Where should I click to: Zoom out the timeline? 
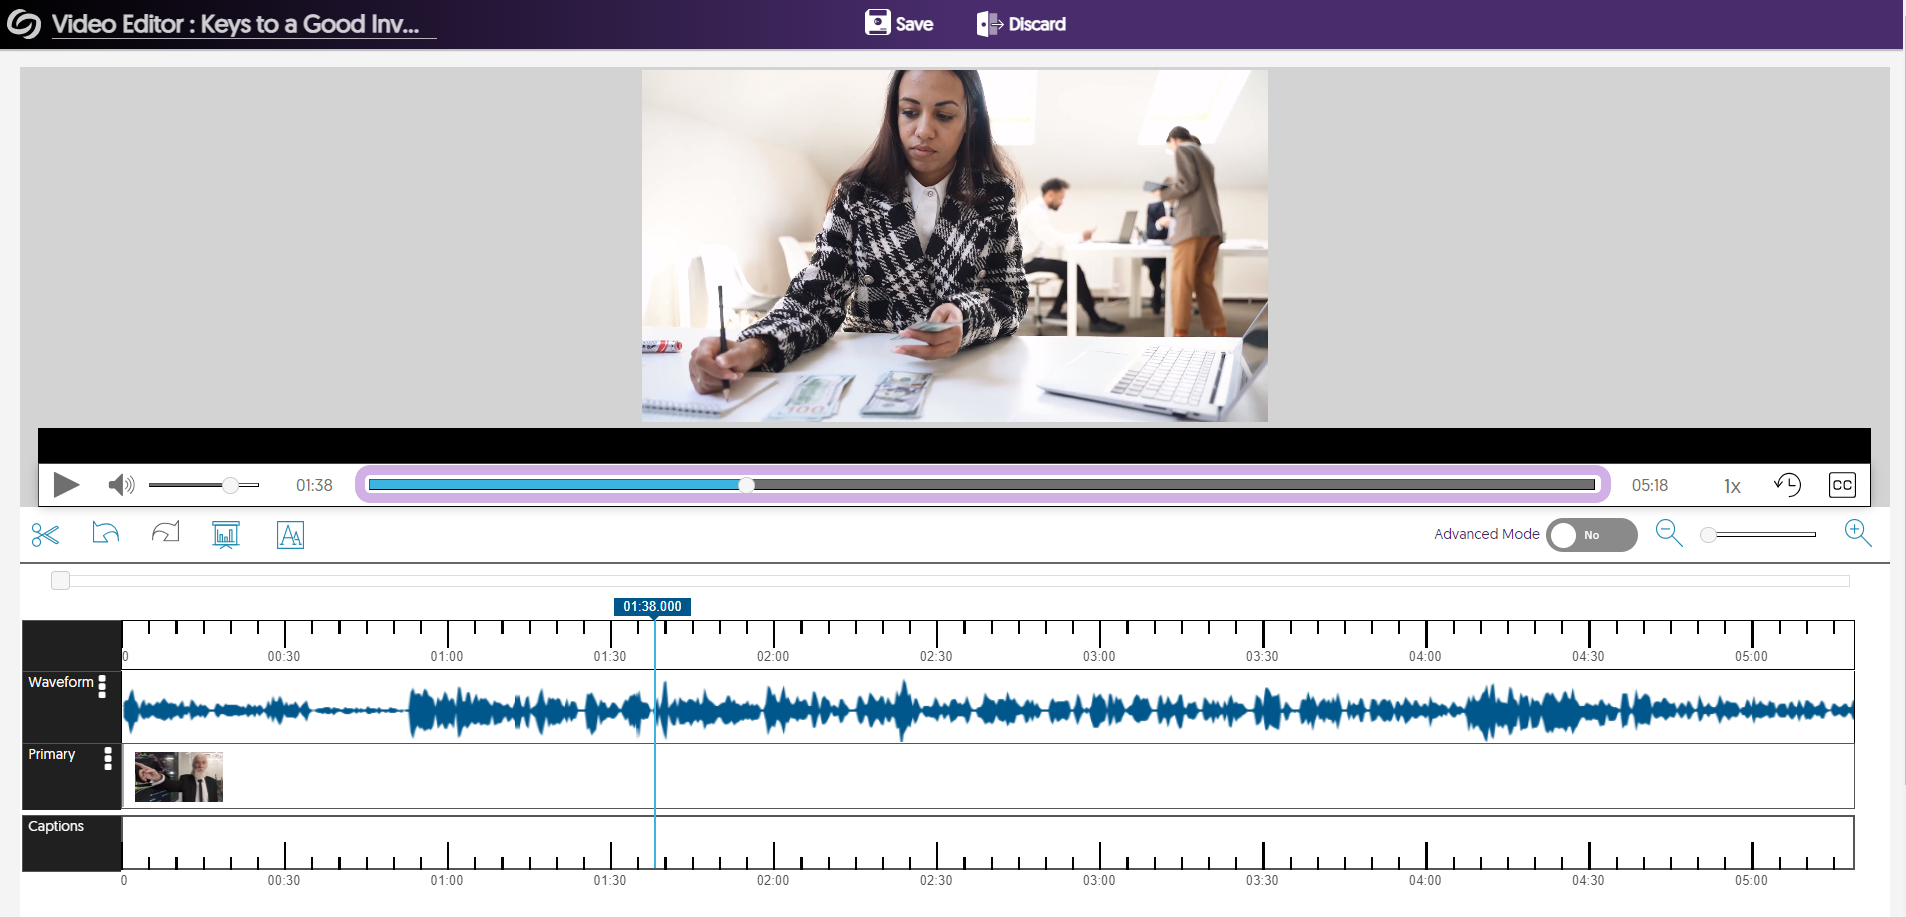1669,533
